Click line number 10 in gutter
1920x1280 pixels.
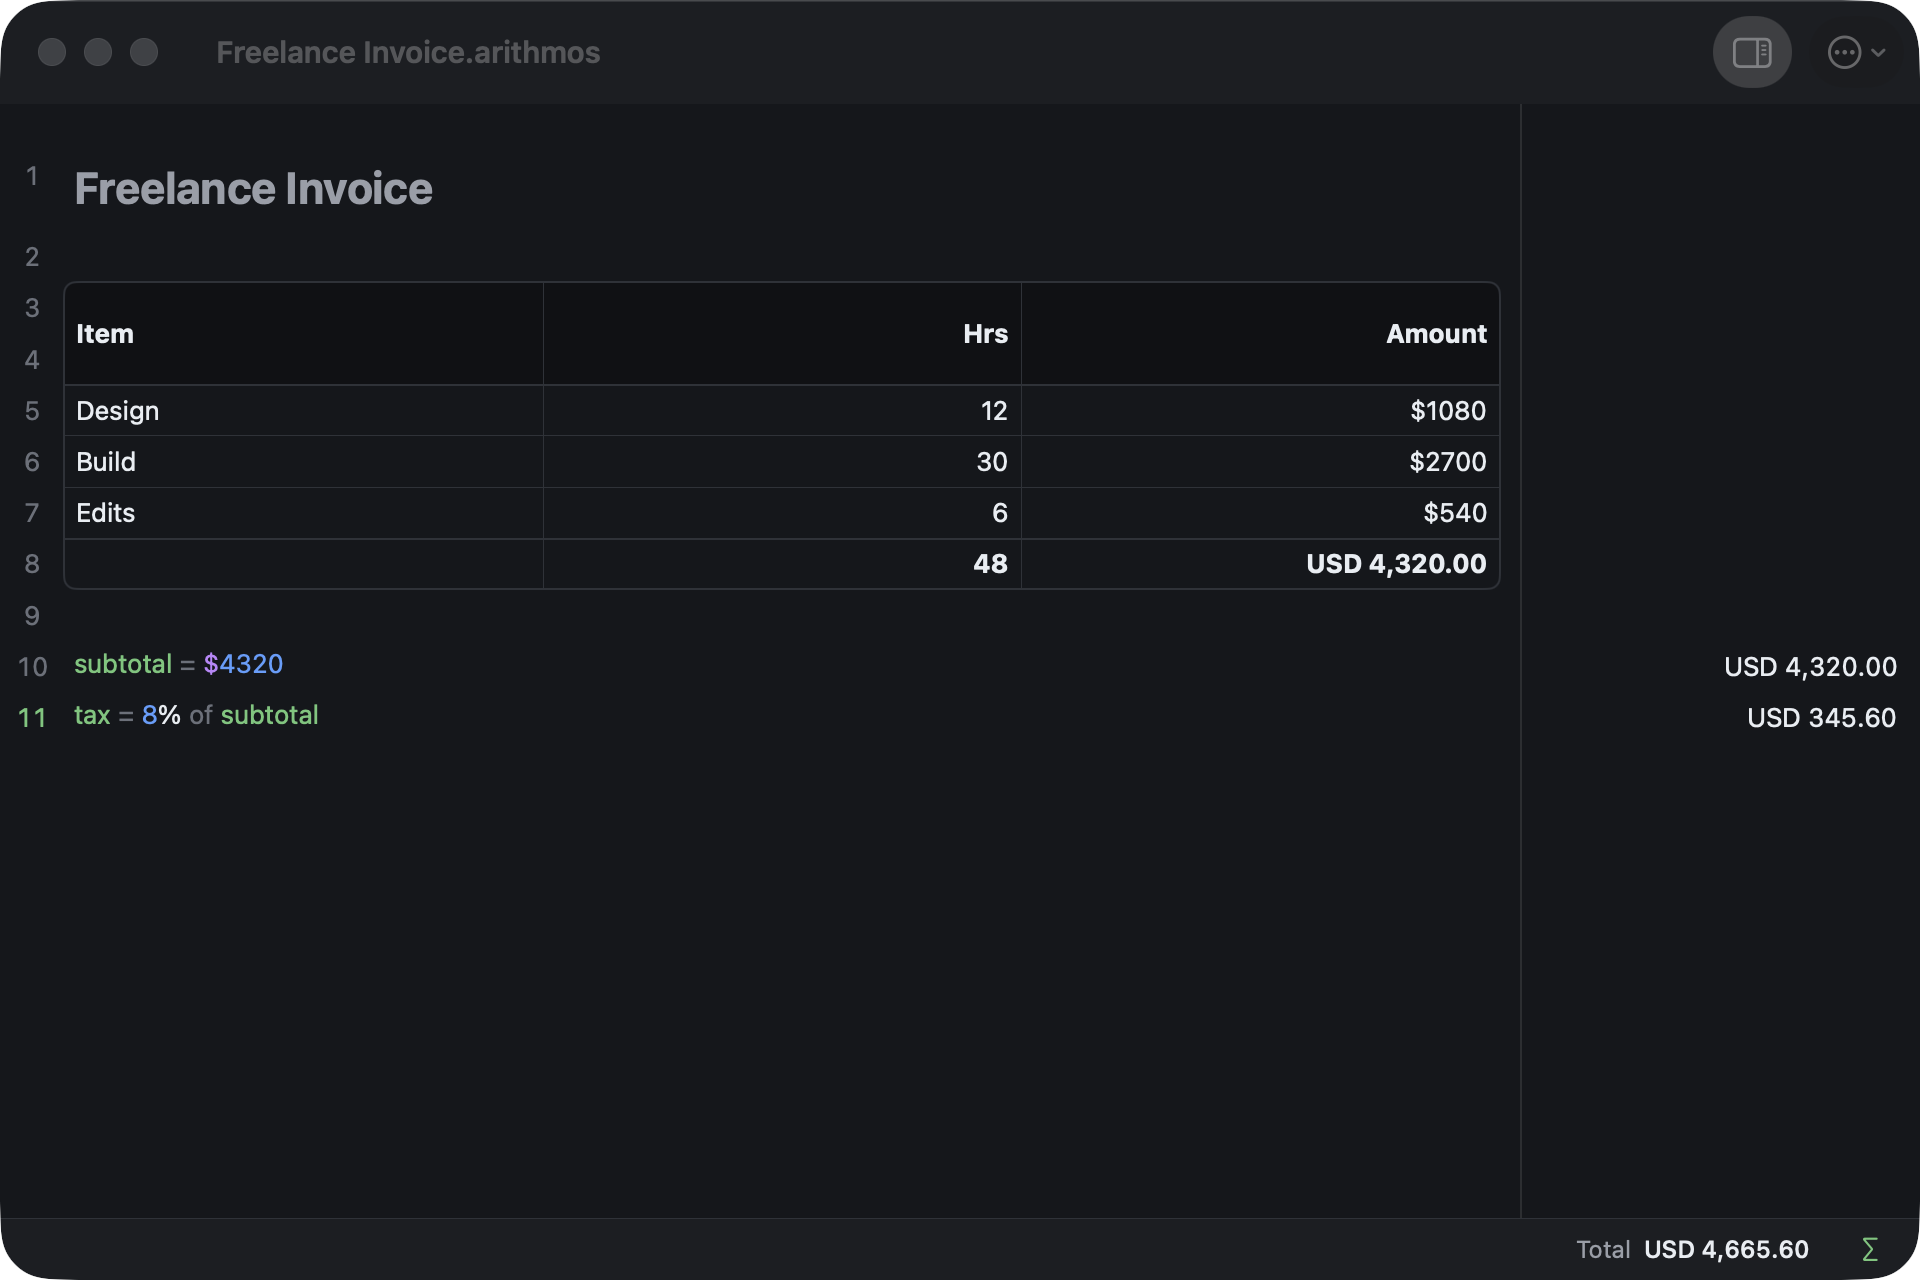pos(33,667)
